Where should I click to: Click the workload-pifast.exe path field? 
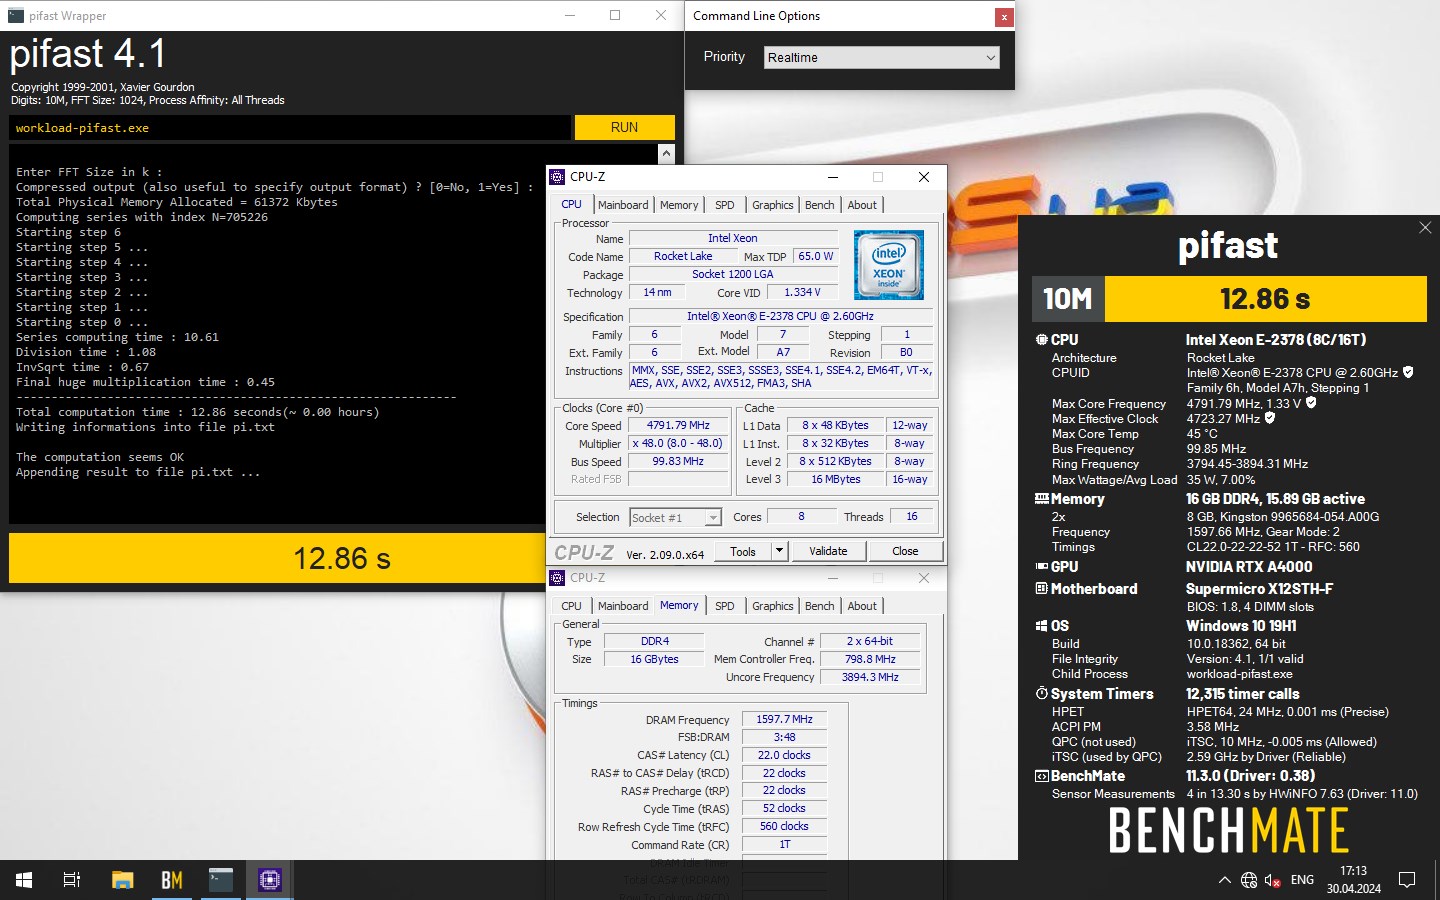point(290,127)
